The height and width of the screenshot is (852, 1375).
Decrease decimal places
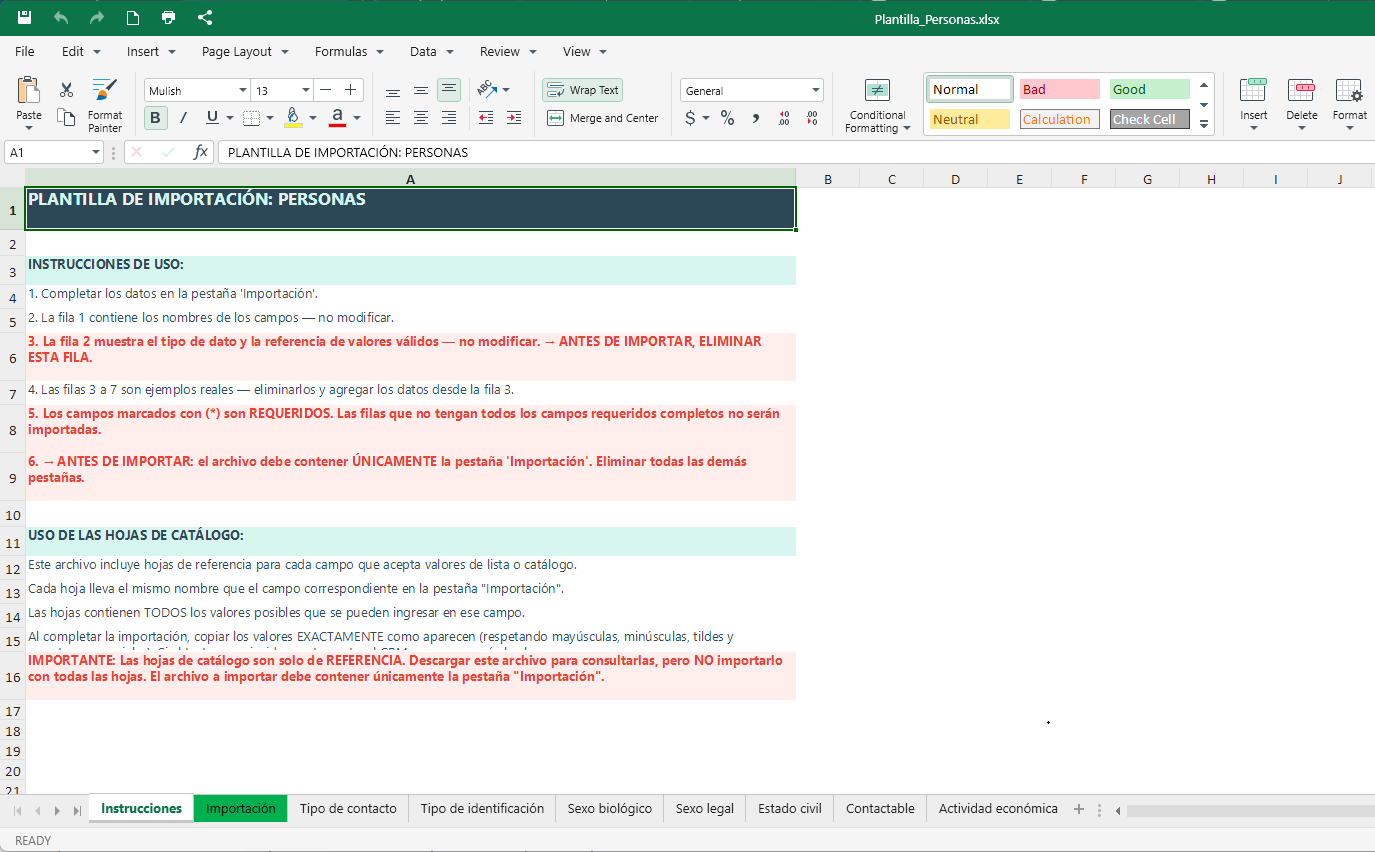coord(812,118)
